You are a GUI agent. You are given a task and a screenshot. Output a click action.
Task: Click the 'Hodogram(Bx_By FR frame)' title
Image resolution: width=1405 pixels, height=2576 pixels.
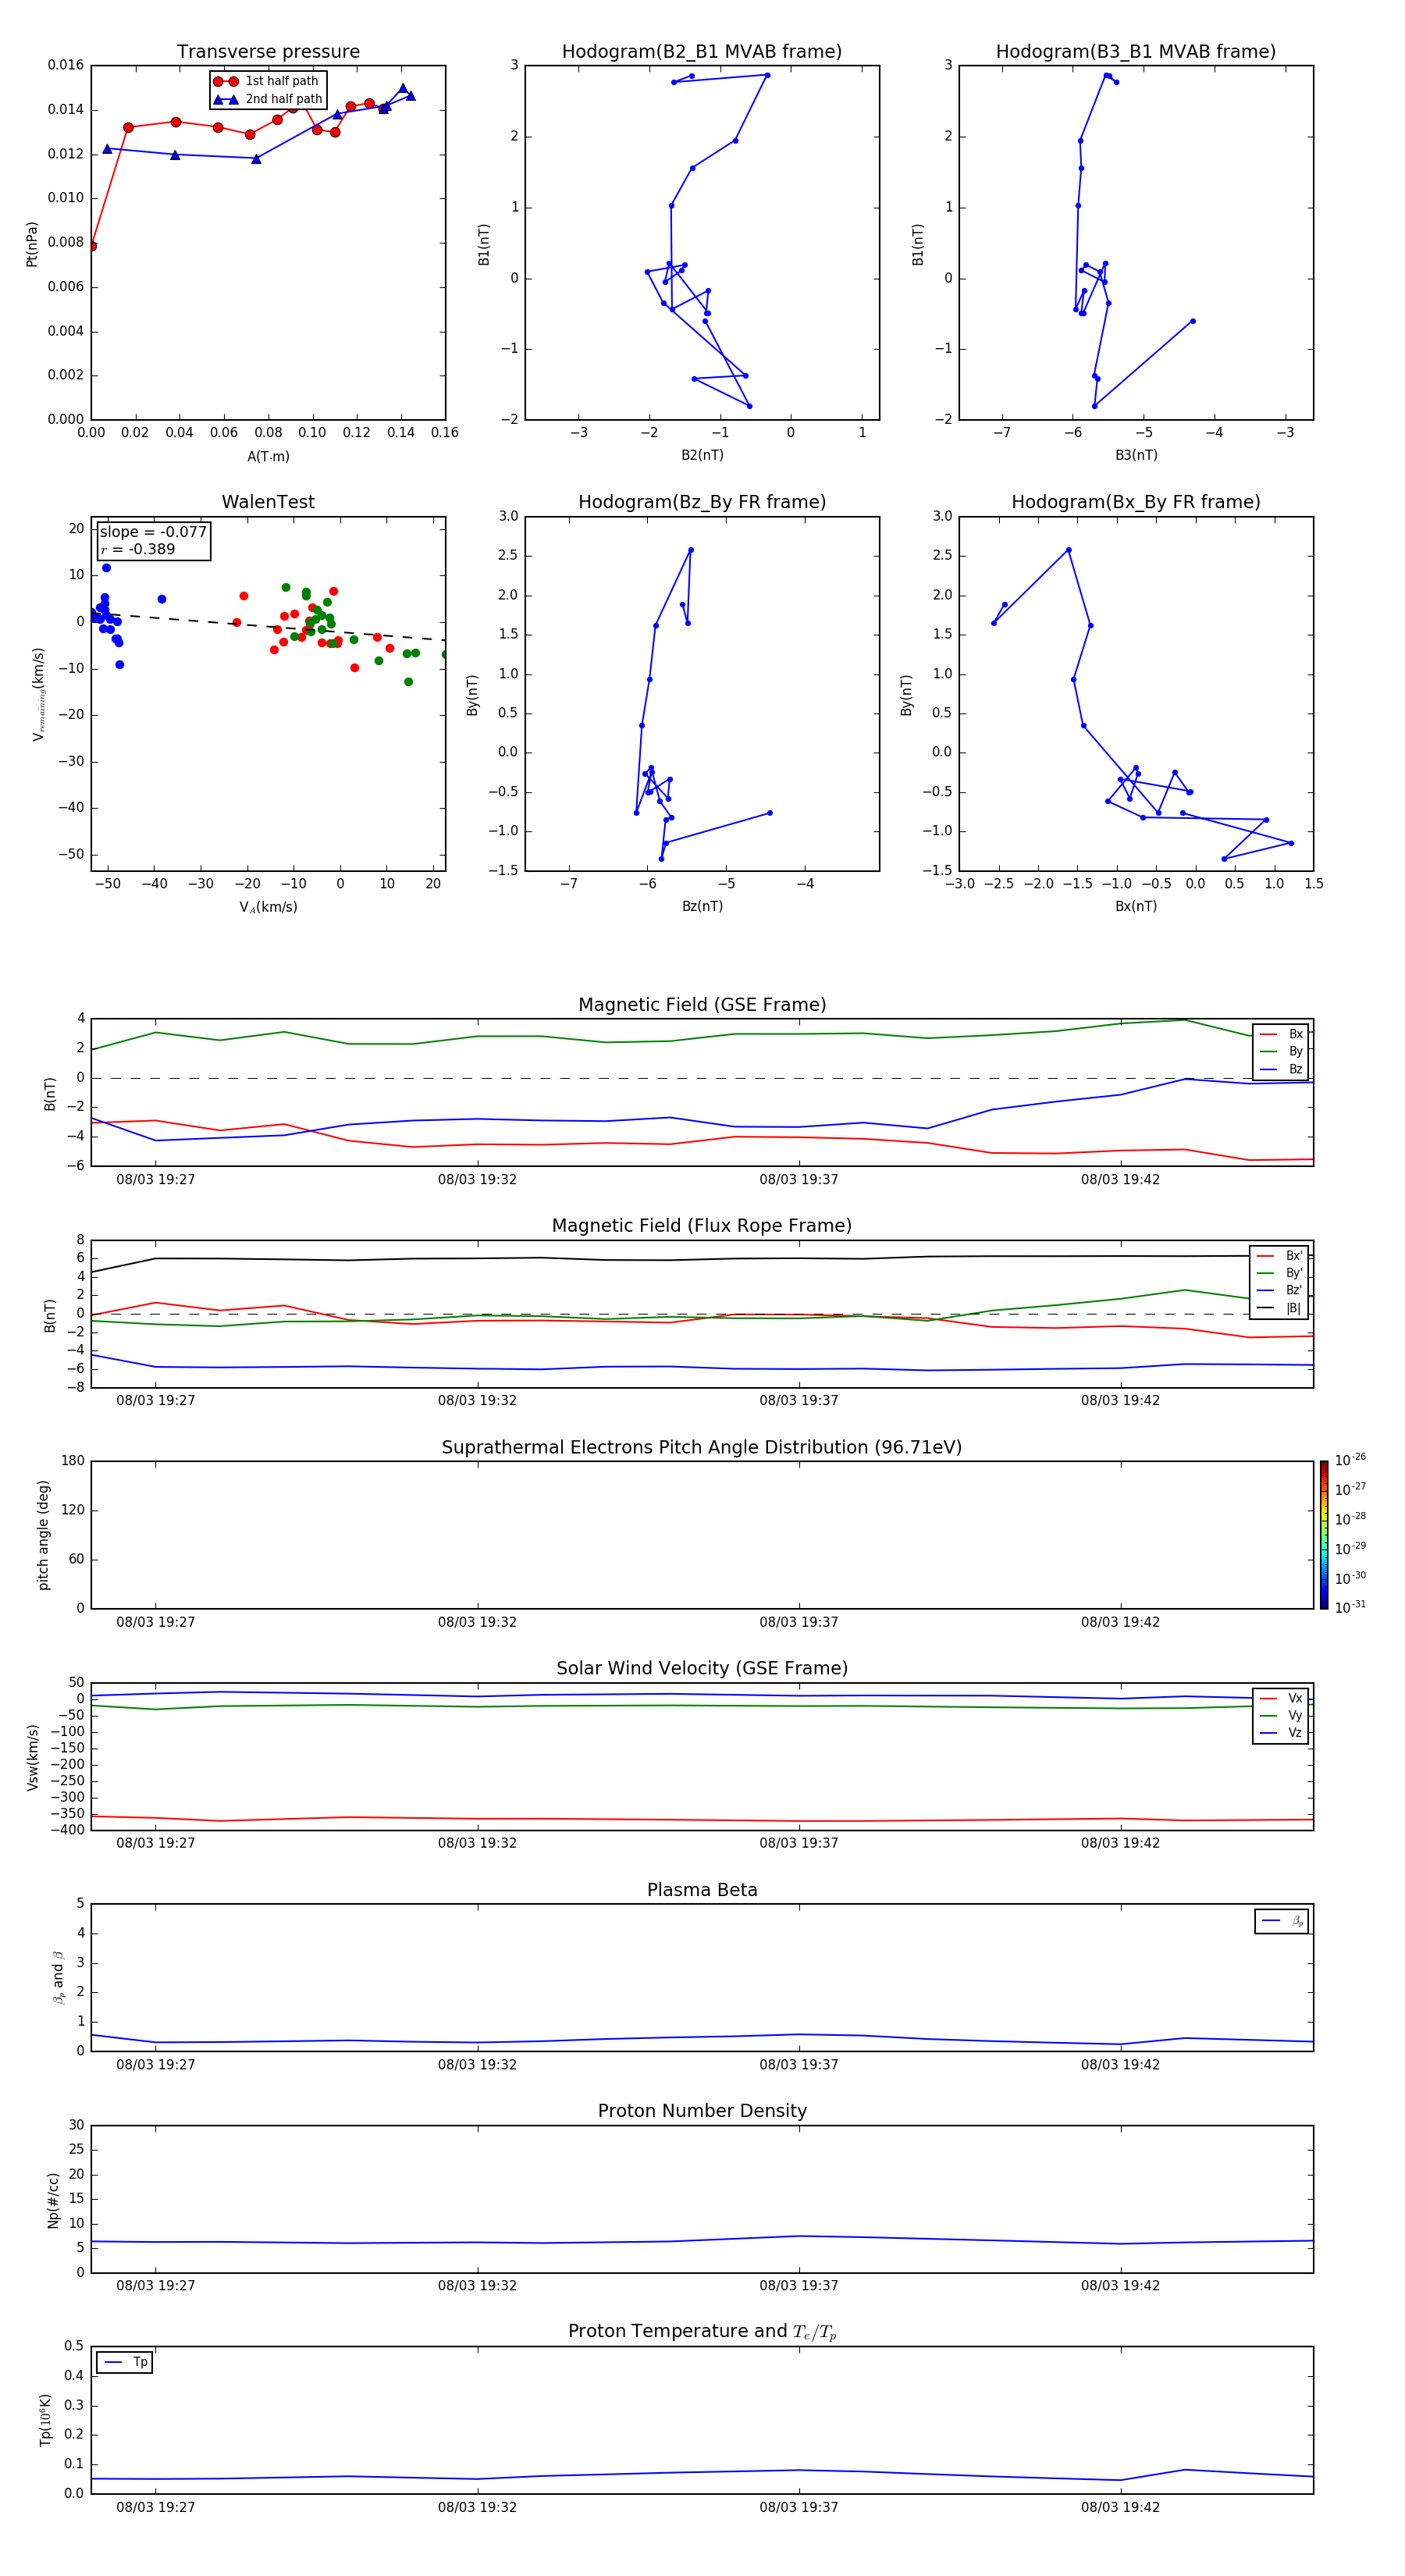point(1136,502)
